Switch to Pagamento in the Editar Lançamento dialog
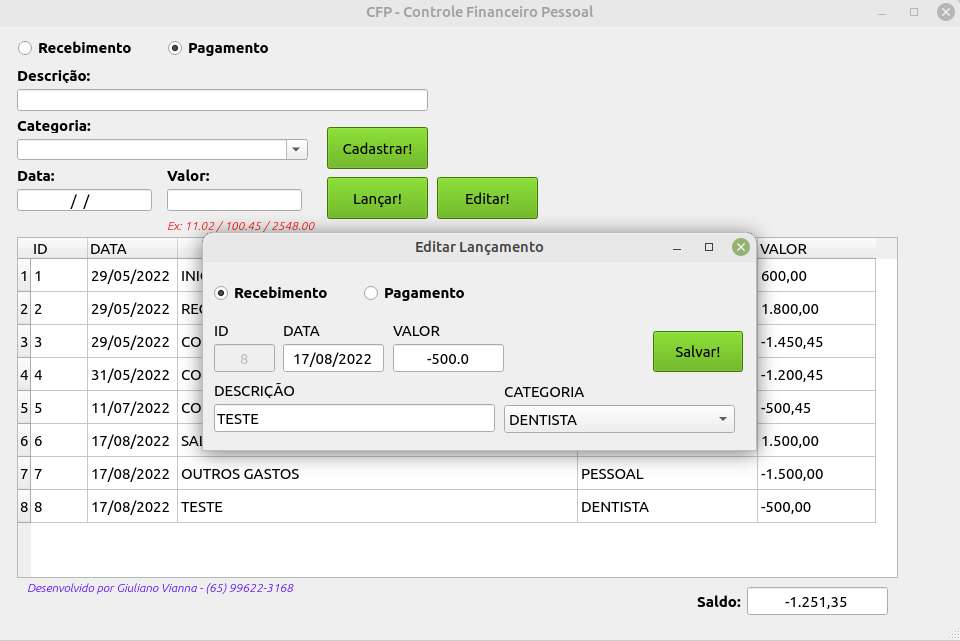Screen dimensions: 960x641 tap(371, 293)
